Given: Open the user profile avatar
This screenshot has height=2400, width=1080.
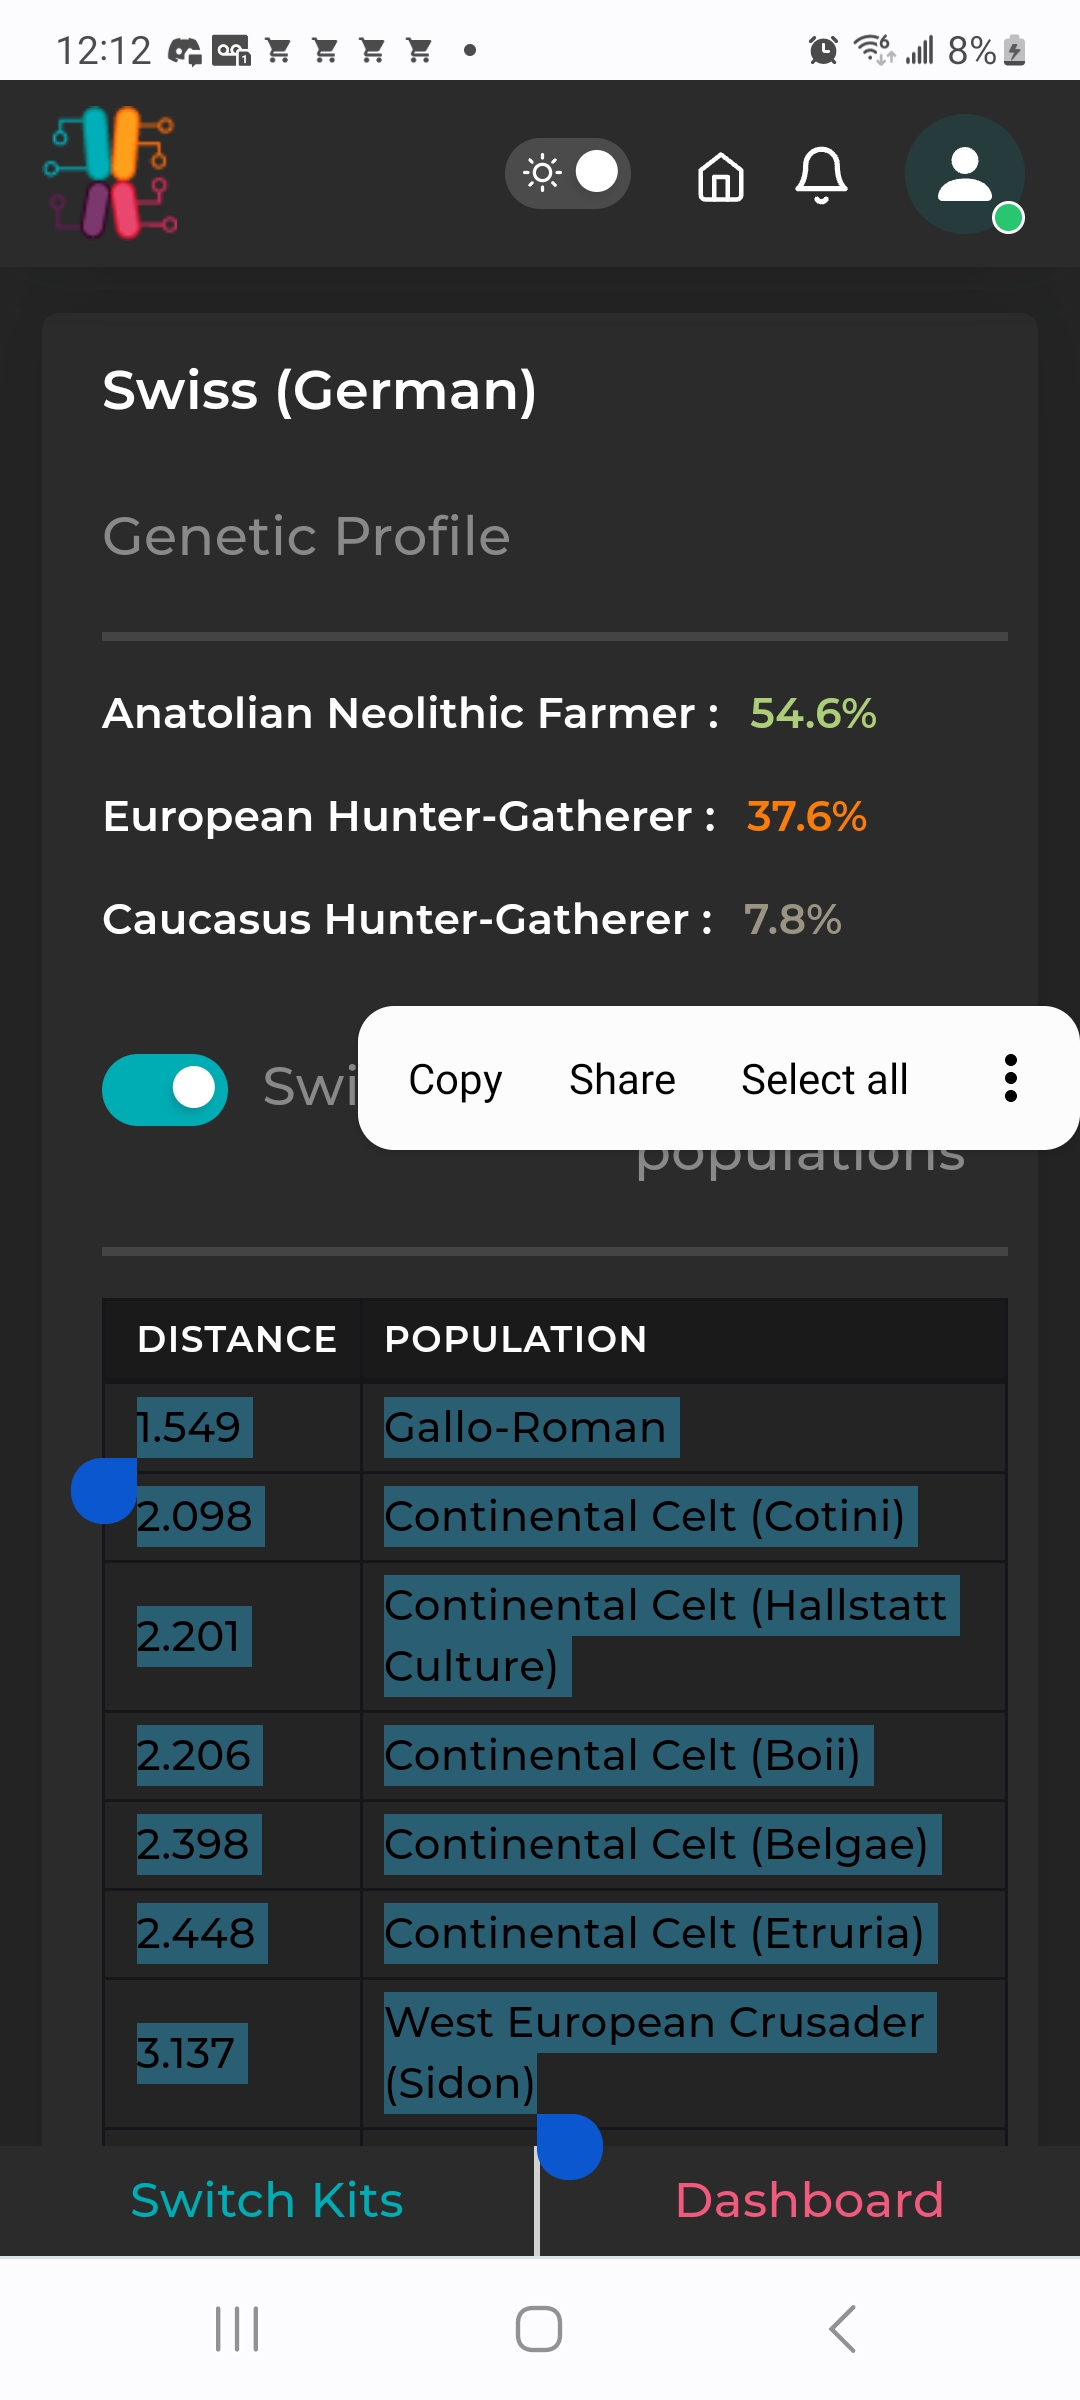Looking at the screenshot, I should 965,175.
